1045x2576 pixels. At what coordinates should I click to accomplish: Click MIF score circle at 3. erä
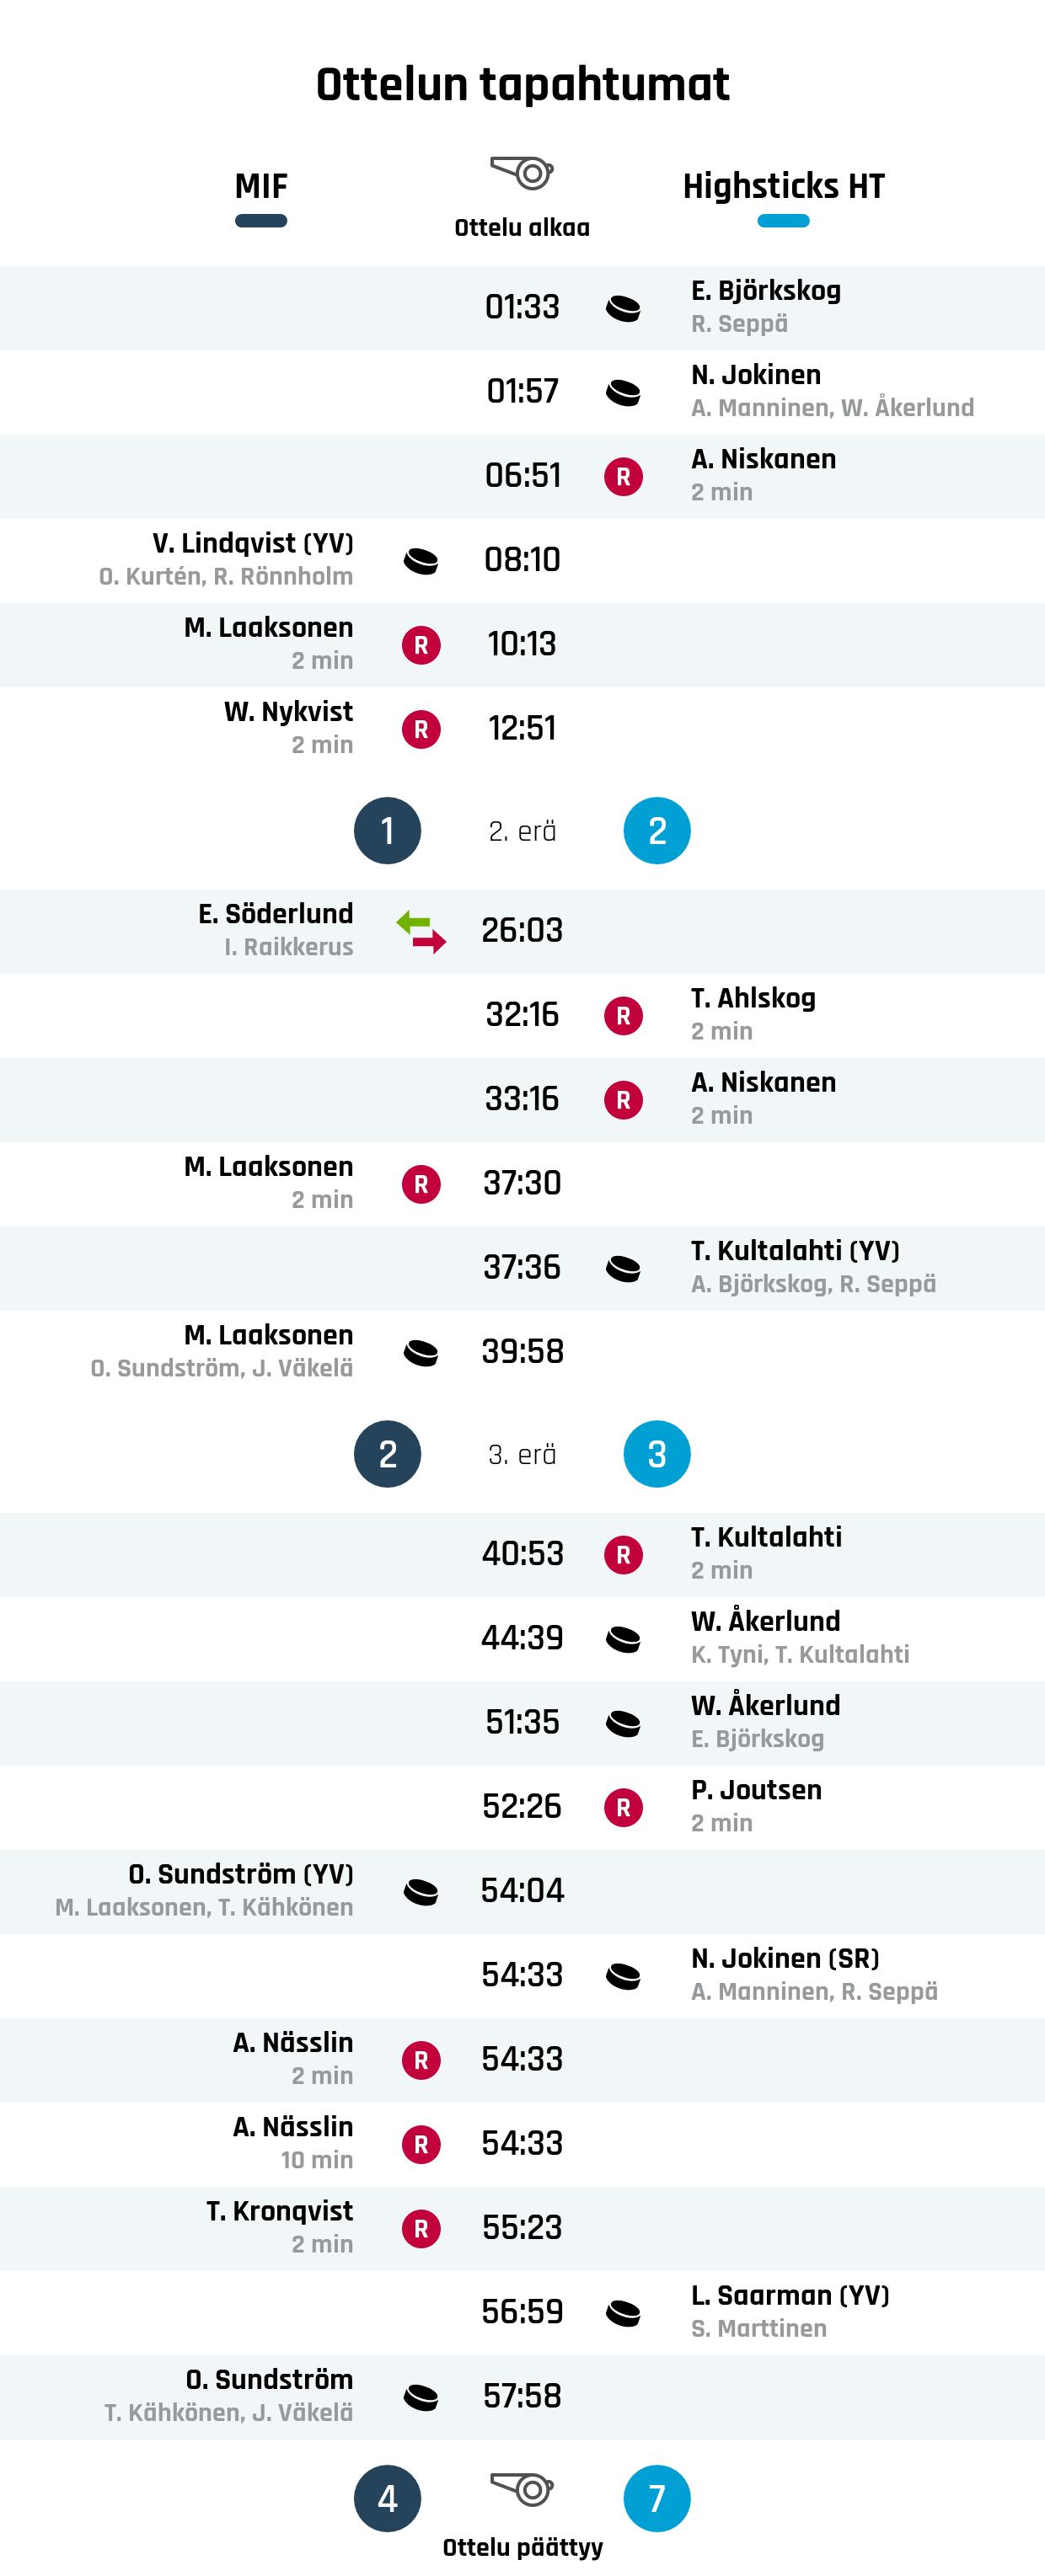pos(388,1454)
